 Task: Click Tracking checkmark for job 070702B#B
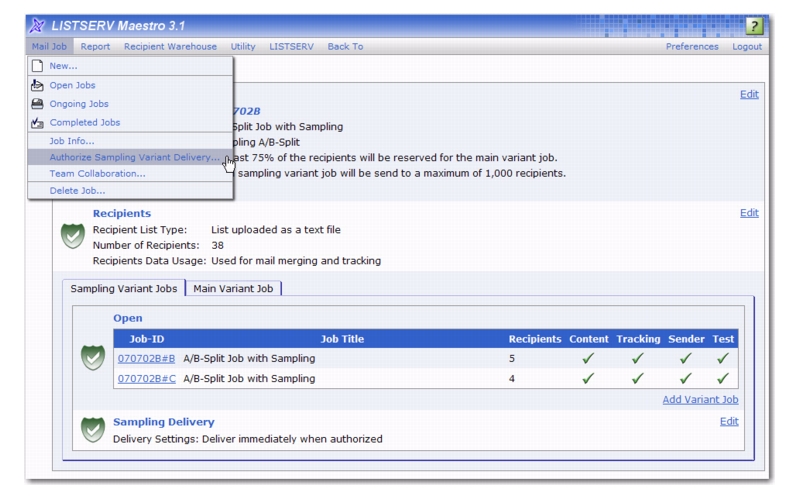(638, 359)
